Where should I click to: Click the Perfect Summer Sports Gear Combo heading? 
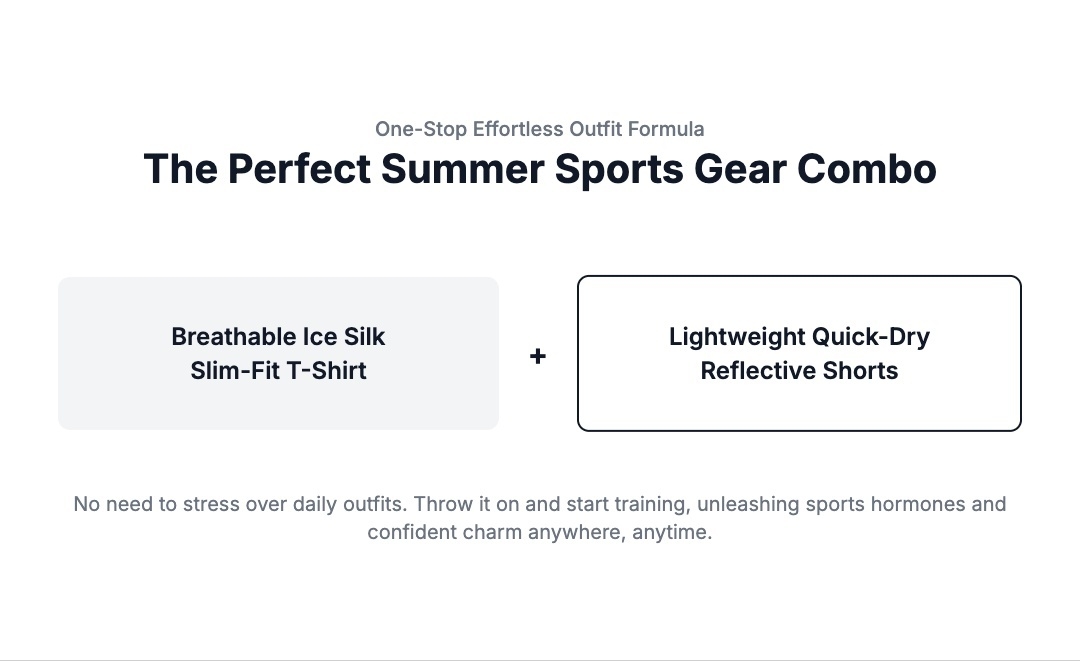coord(540,169)
